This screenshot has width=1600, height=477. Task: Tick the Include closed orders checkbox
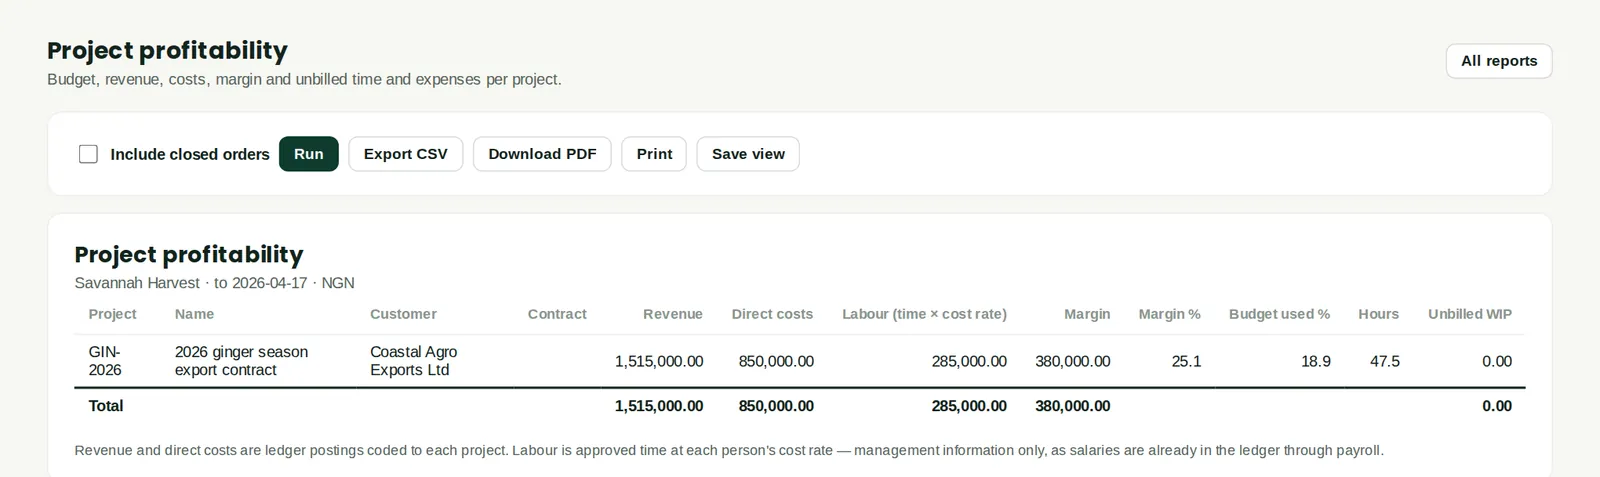pyautogui.click(x=88, y=154)
